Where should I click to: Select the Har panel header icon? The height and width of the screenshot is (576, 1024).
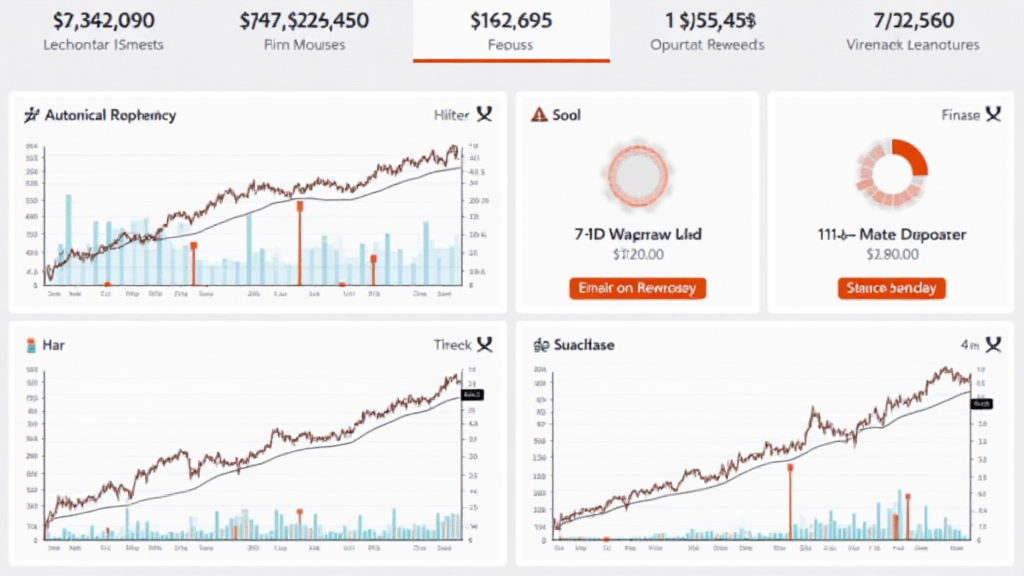click(x=30, y=344)
